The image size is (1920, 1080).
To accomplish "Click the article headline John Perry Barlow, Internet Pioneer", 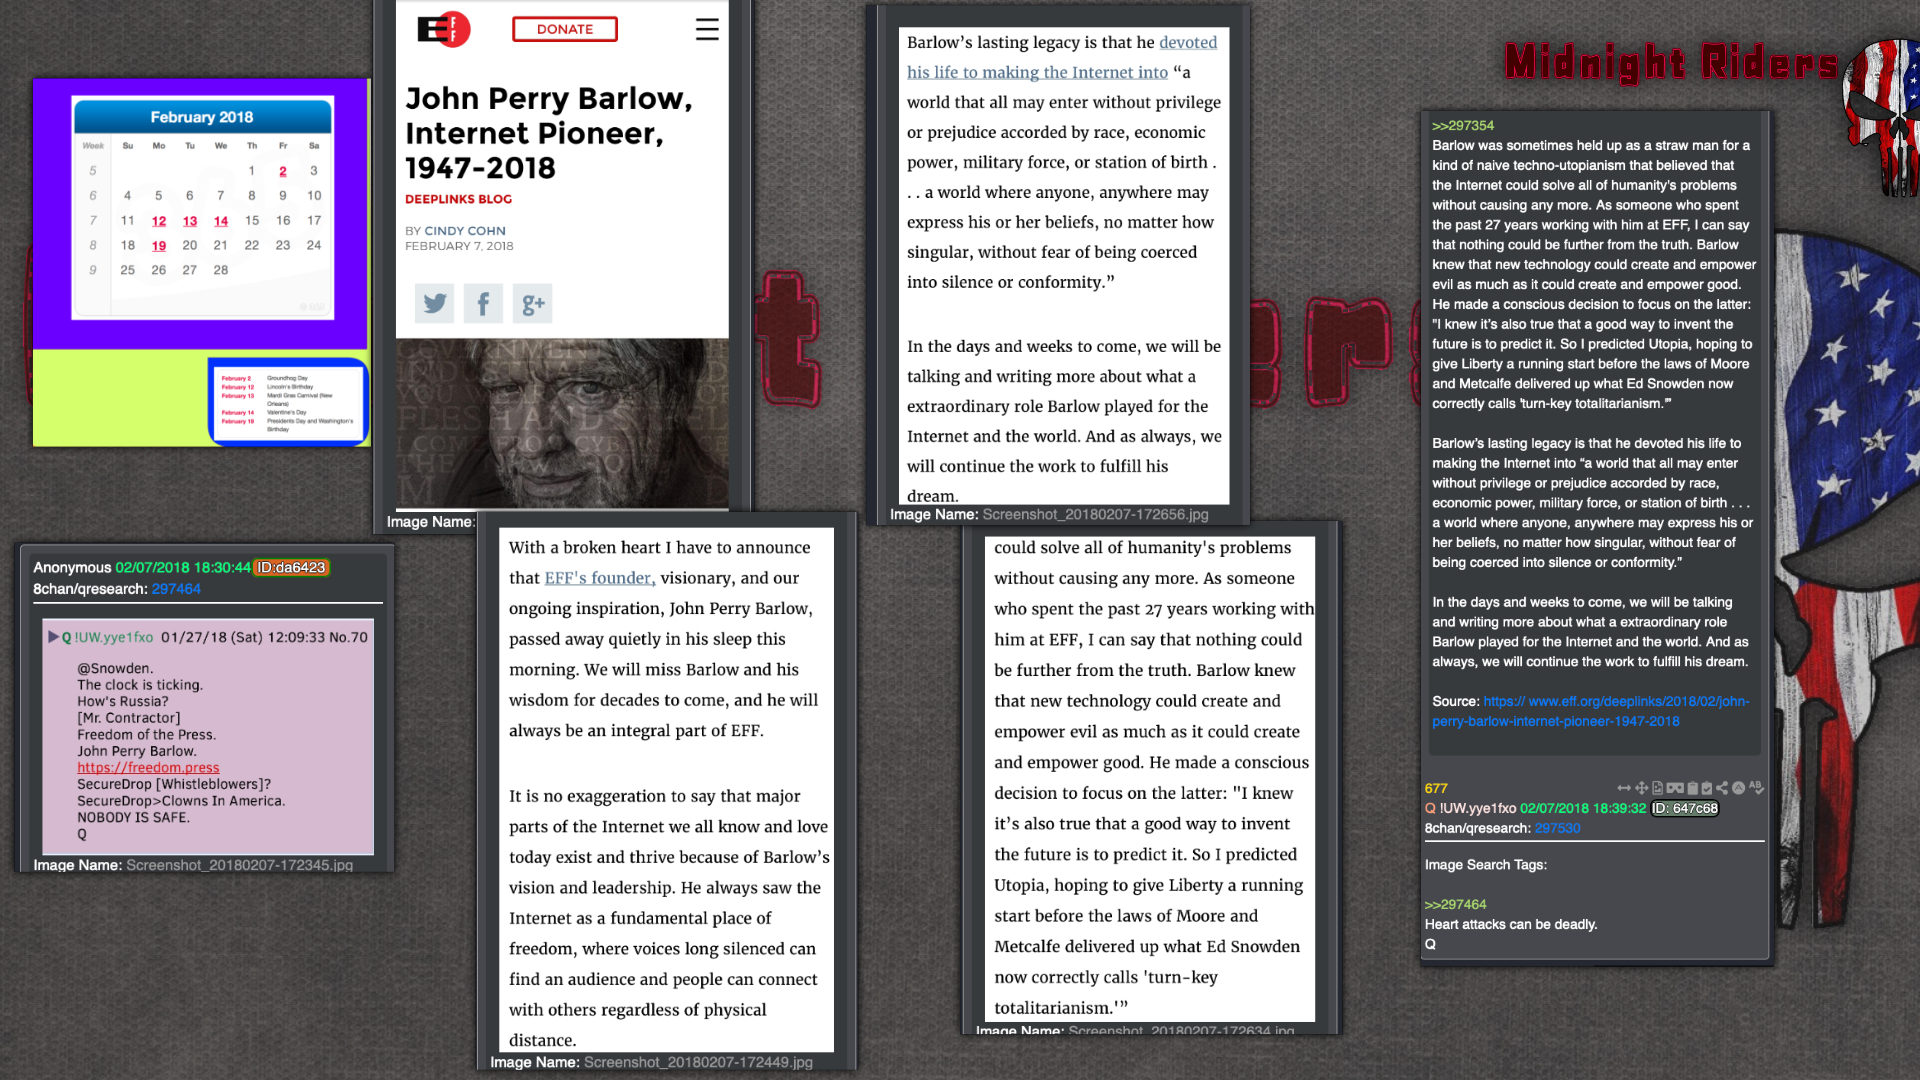I will (x=549, y=133).
